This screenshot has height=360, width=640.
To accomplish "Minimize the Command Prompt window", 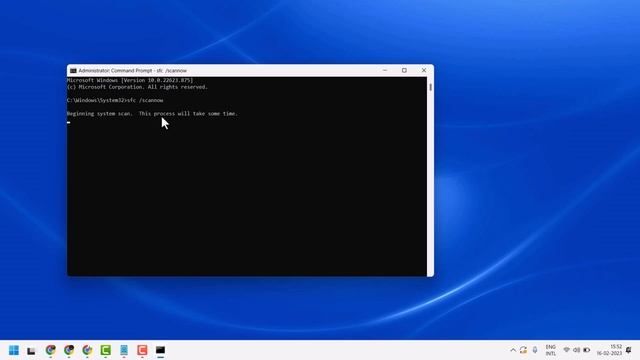I will coord(385,70).
